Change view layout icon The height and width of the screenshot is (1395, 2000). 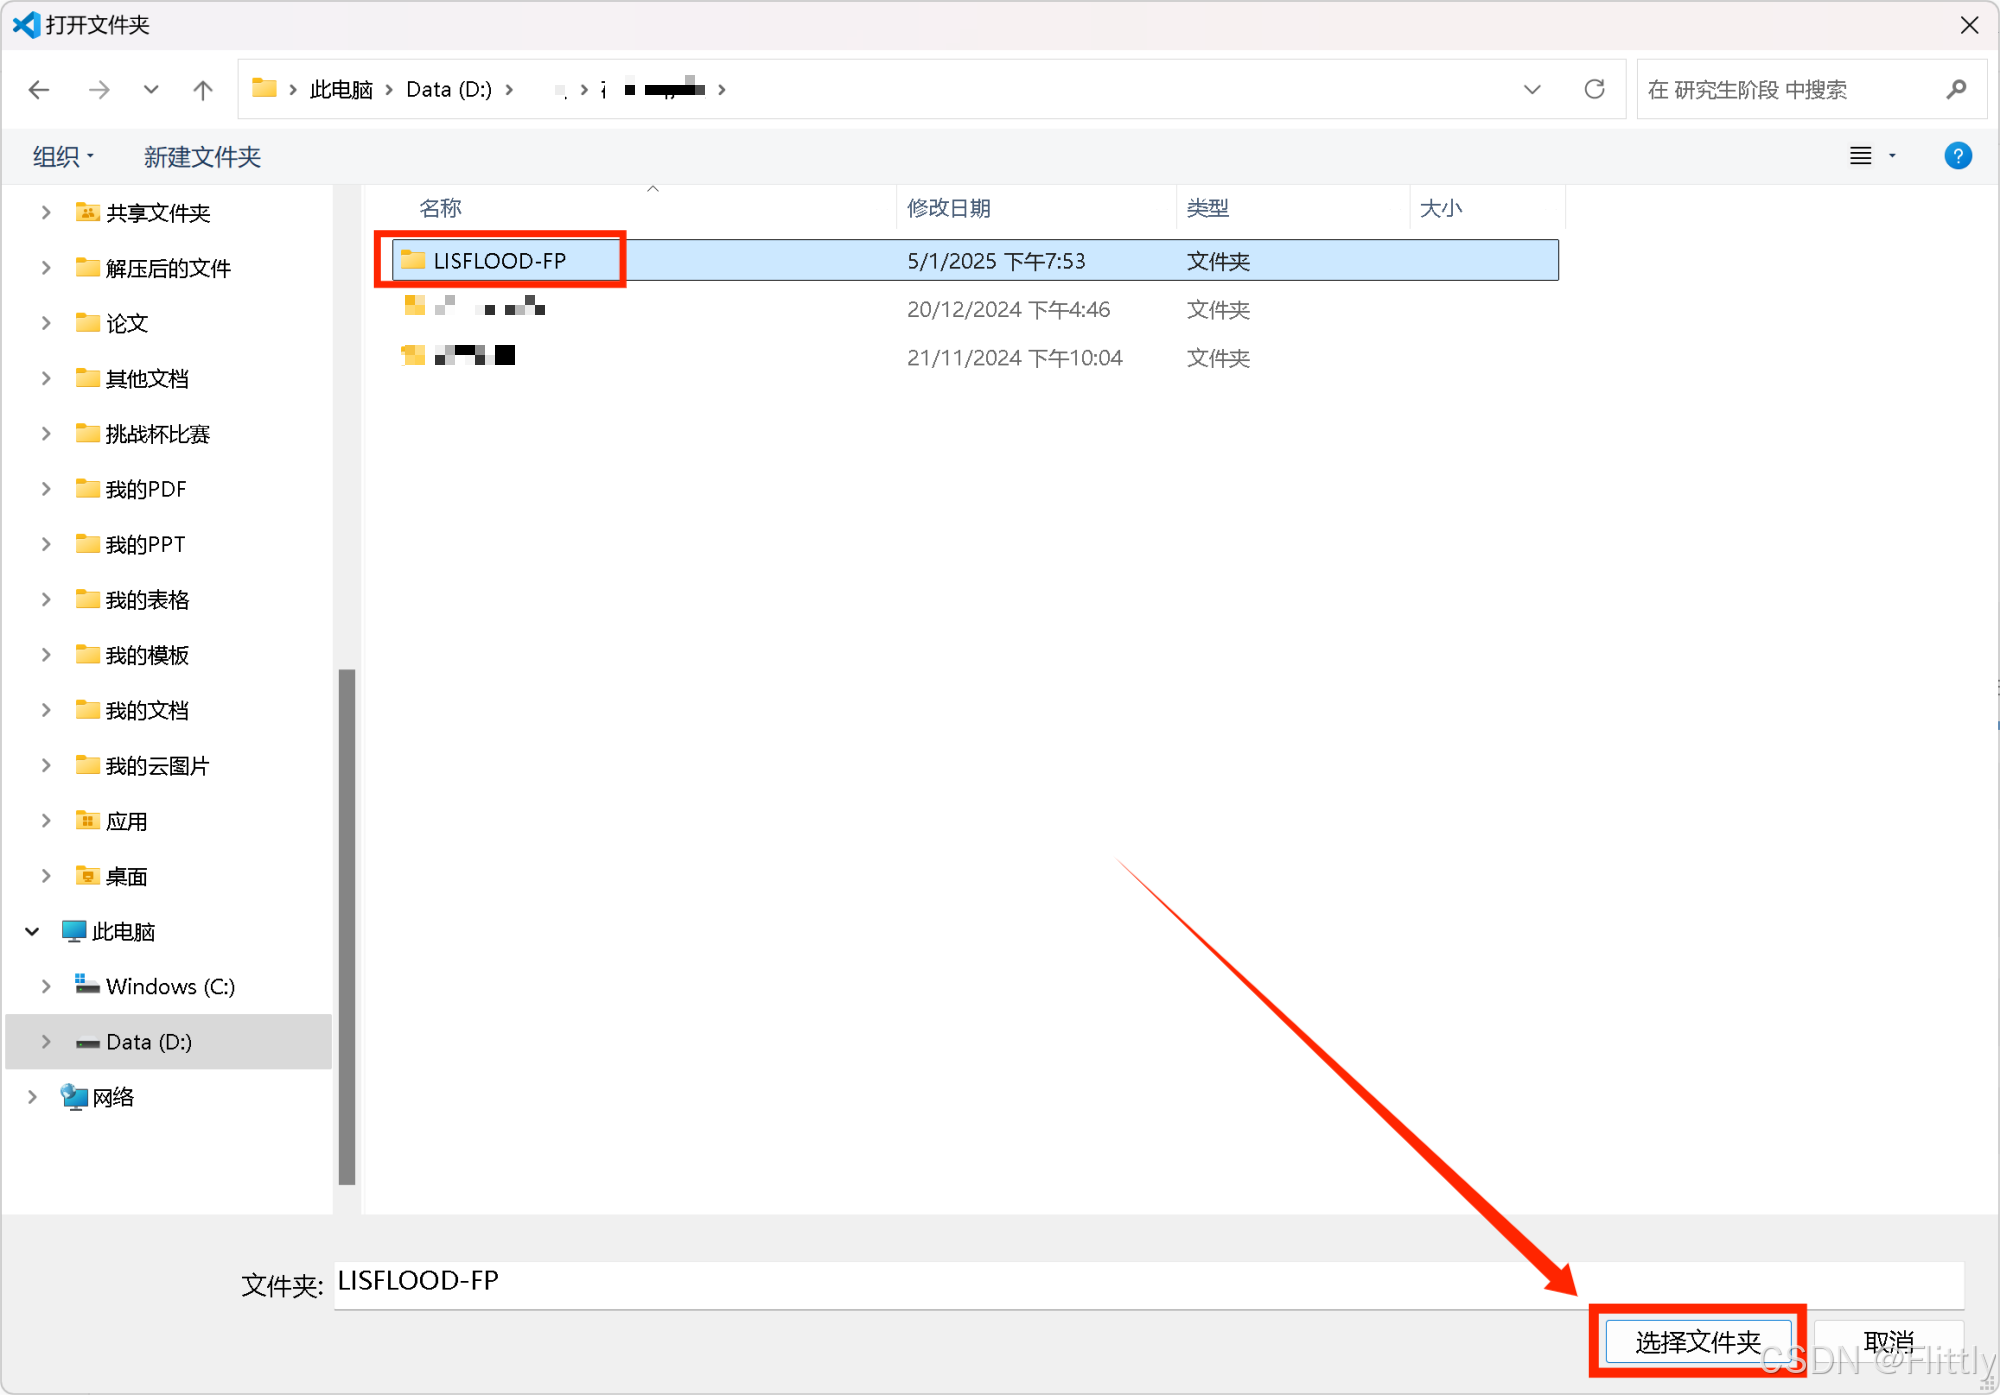pos(1860,156)
